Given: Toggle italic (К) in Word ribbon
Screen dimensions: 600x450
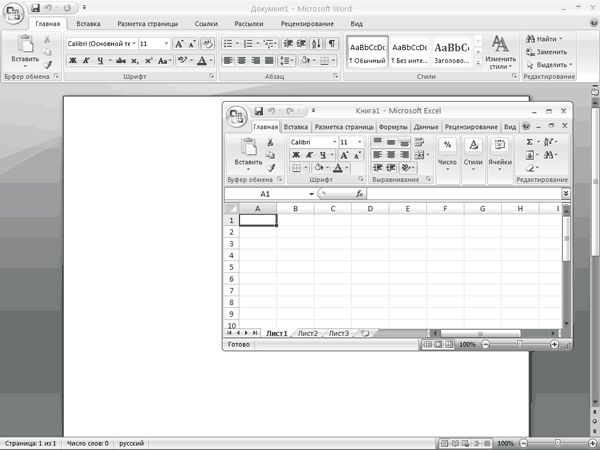Looking at the screenshot, I should 86,60.
